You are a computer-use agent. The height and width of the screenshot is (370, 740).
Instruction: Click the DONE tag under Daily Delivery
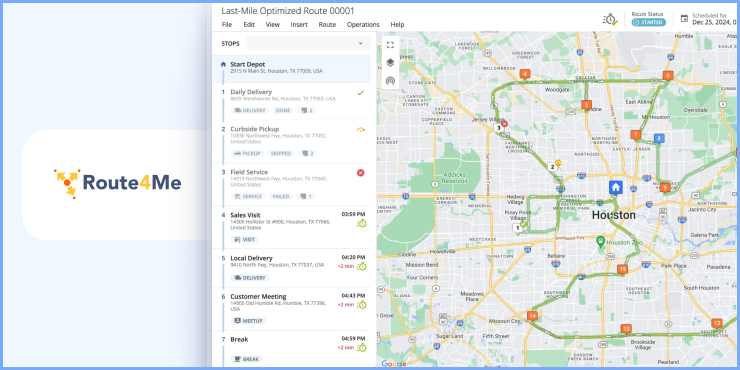point(283,110)
